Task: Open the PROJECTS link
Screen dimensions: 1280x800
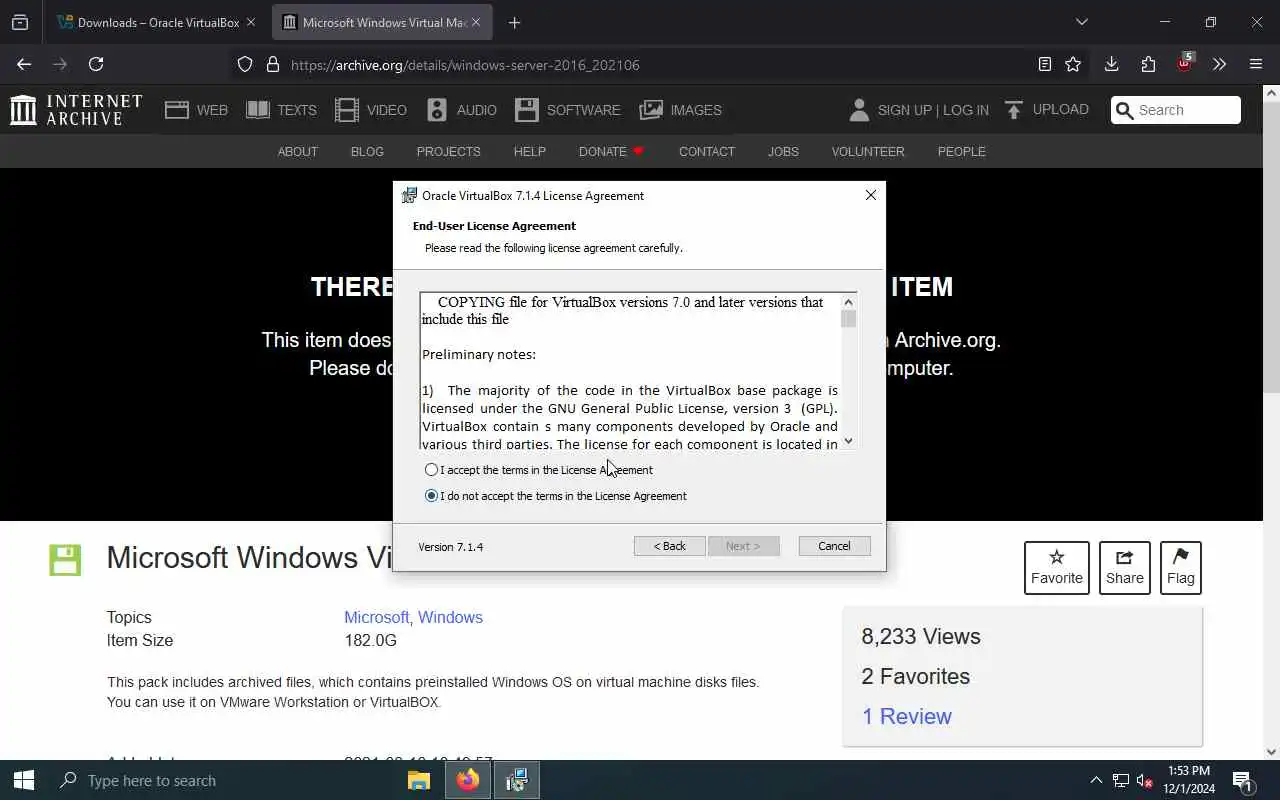Action: pyautogui.click(x=448, y=152)
